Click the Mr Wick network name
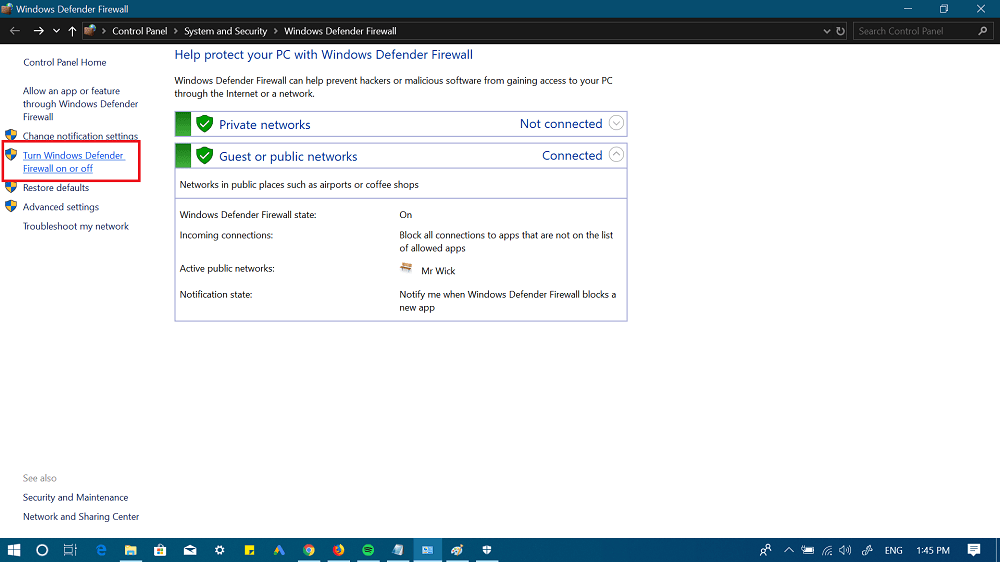 438,271
